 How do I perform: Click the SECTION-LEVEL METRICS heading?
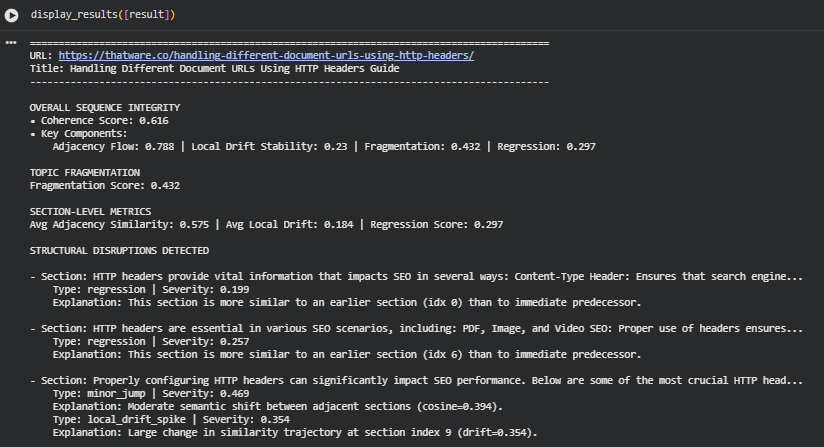(x=90, y=211)
